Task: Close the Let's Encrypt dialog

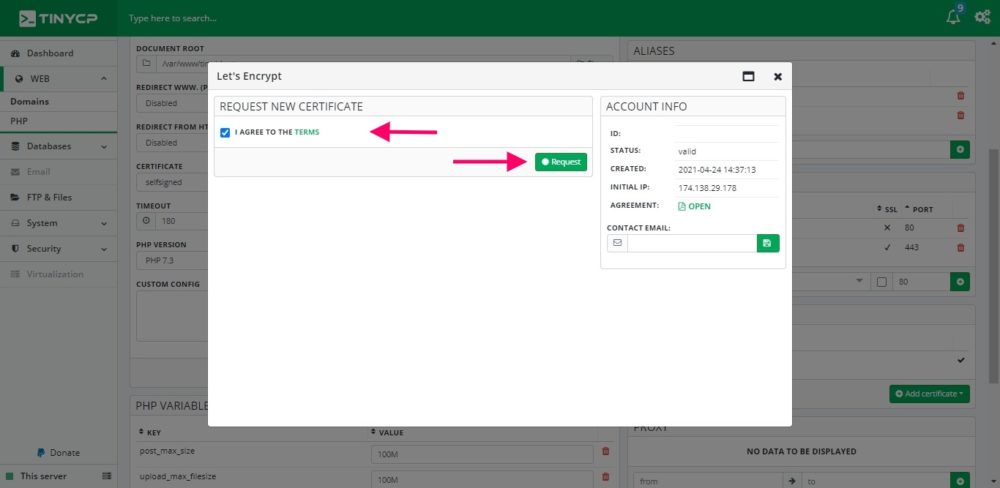Action: [x=777, y=77]
